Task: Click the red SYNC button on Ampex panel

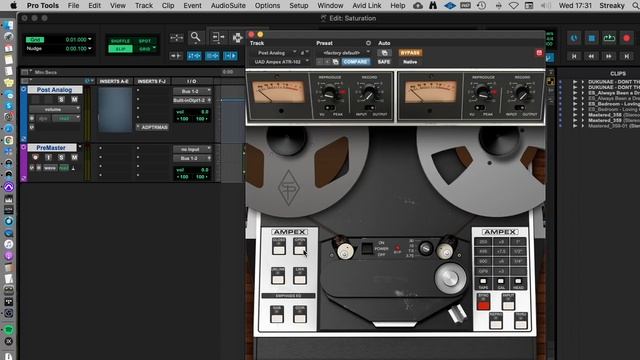Action: tap(483, 302)
